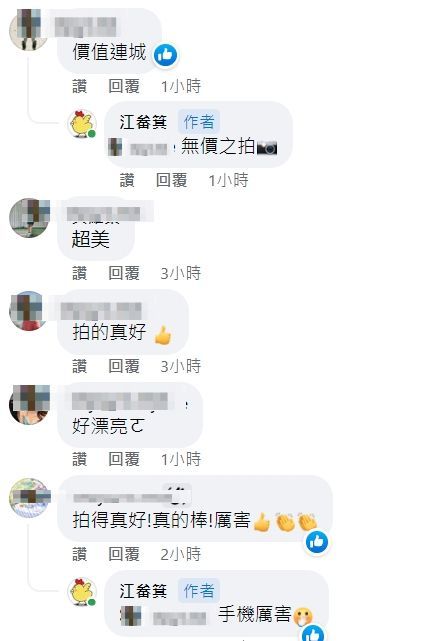
Task: Open chicken avatar beside 無價之拍 reply
Action: [x=82, y=123]
